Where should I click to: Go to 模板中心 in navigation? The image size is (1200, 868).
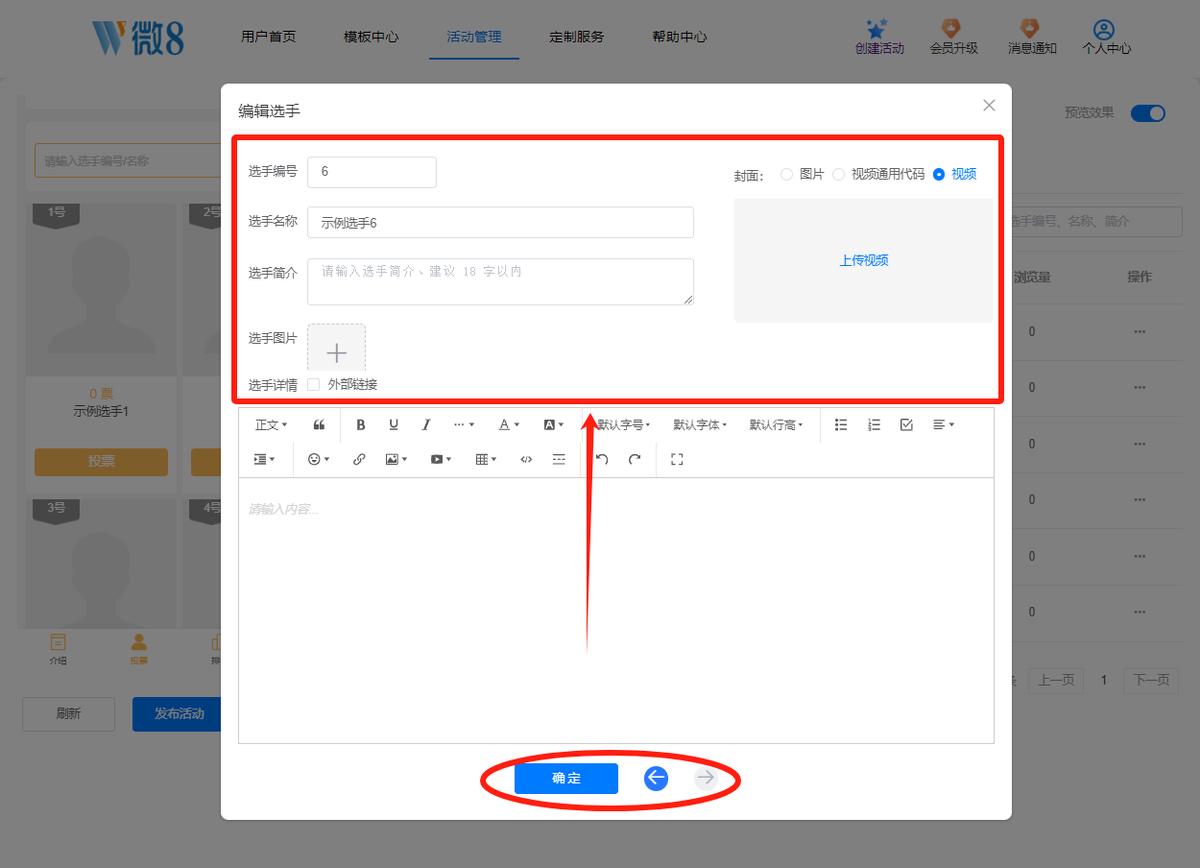[371, 37]
